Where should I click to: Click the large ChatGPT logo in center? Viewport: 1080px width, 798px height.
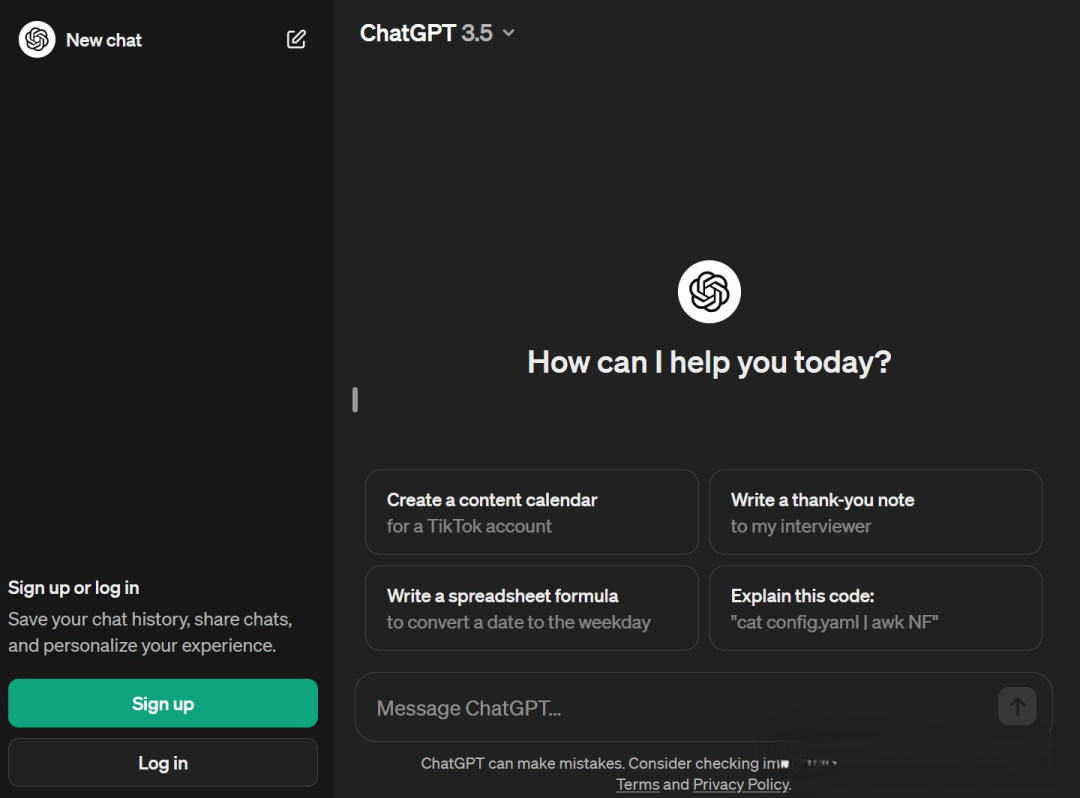pos(709,291)
